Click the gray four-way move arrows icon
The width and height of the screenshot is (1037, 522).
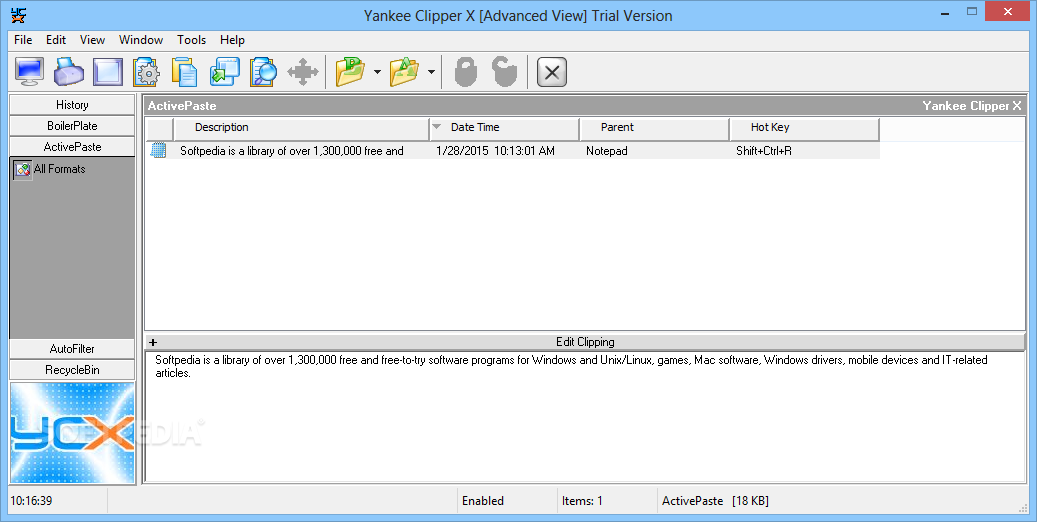click(x=303, y=71)
